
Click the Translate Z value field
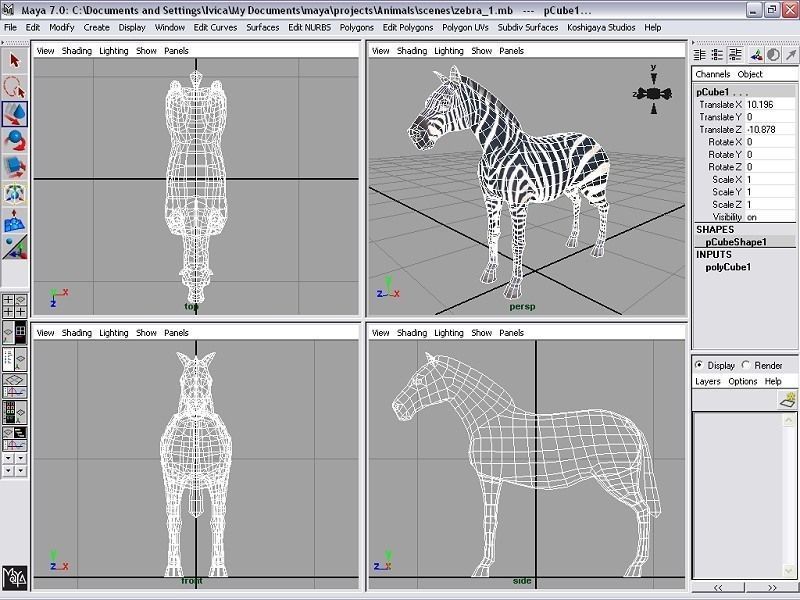(770, 130)
